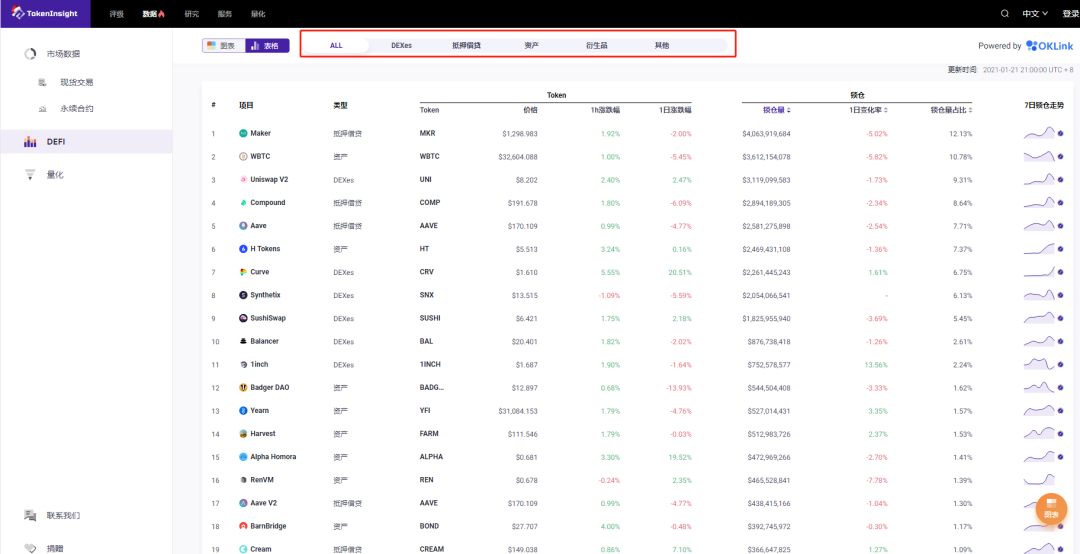Open Maker 7-day lock trend sparkline
This screenshot has height=554, width=1080.
tap(1039, 133)
